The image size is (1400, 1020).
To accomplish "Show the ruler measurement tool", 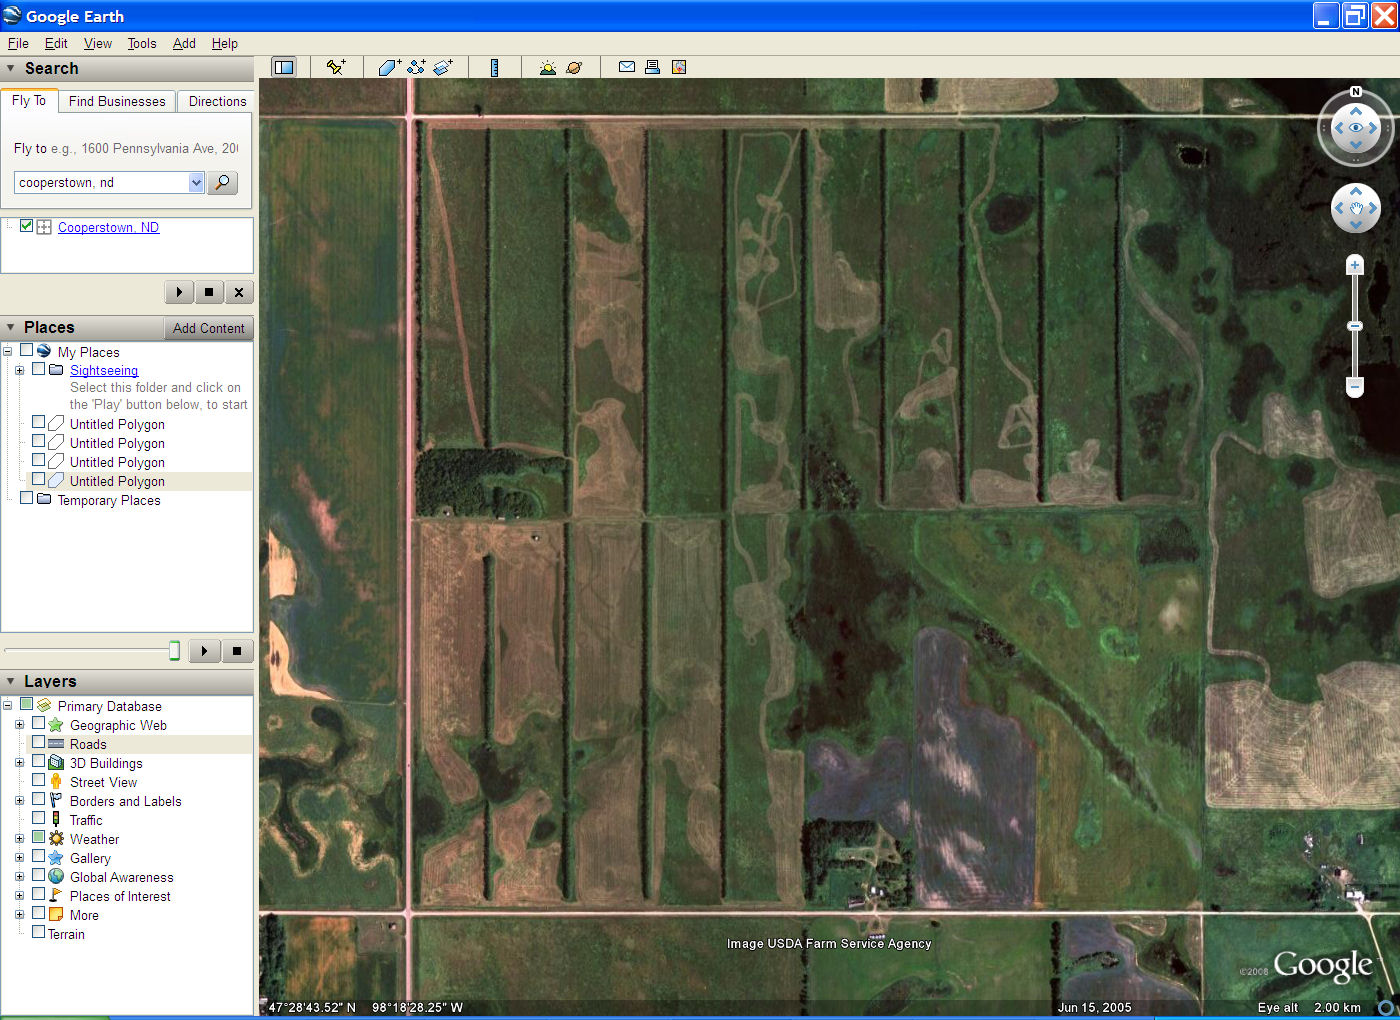I will click(494, 67).
